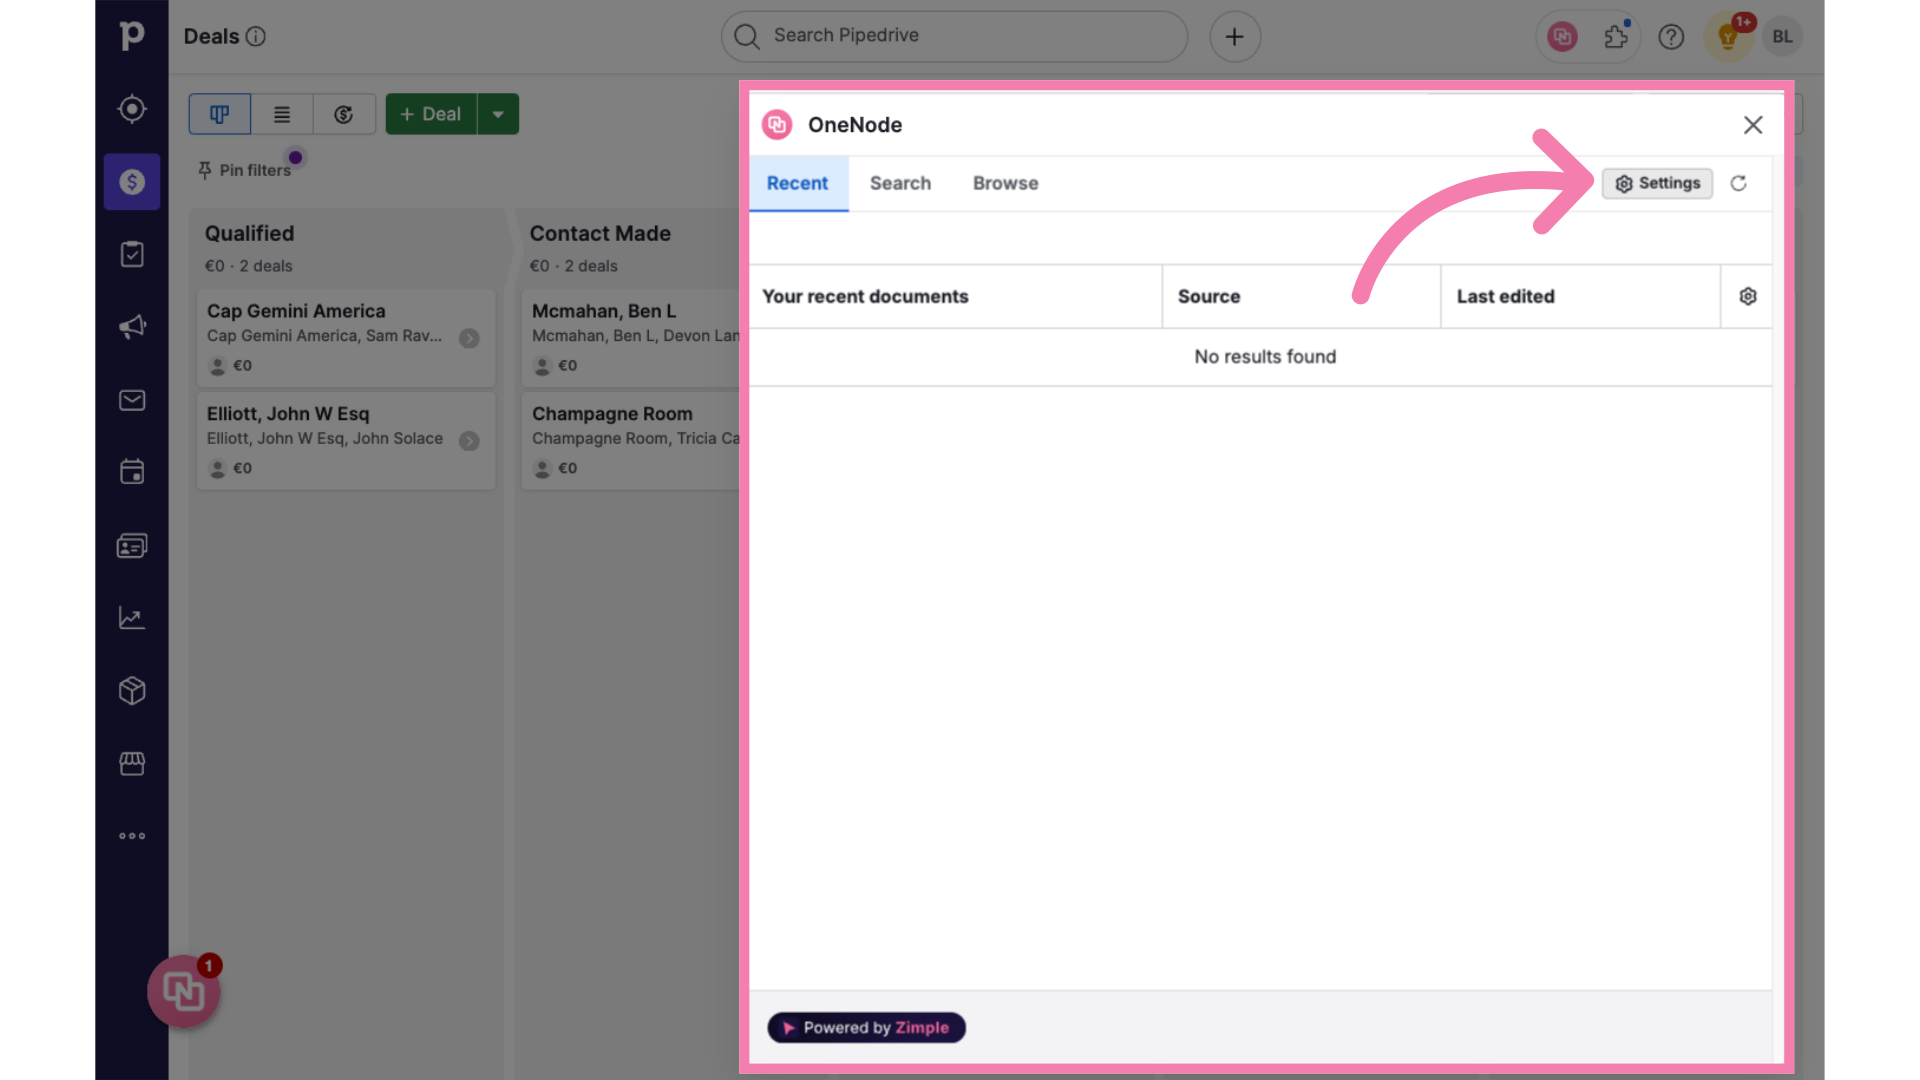This screenshot has width=1920, height=1080.
Task: Open Add Deal dropdown arrow
Action: click(498, 113)
